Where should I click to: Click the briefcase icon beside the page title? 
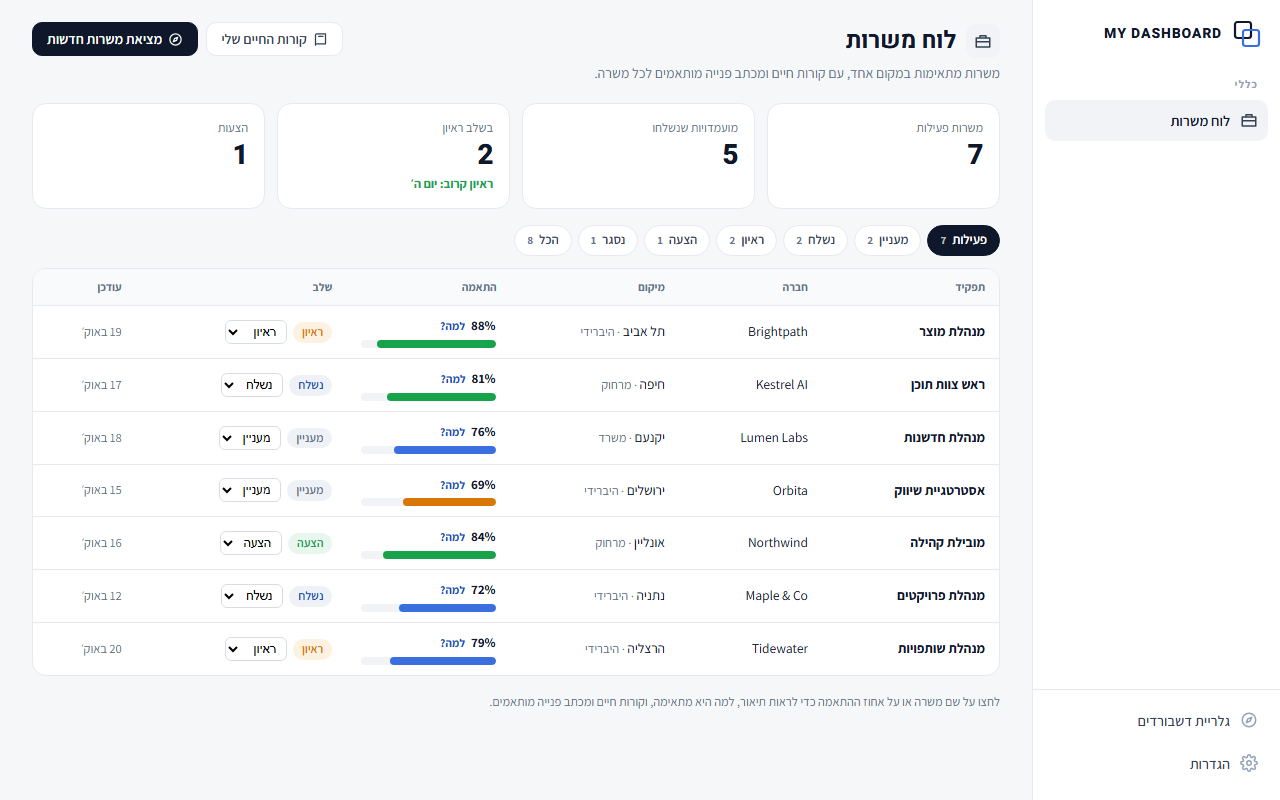click(x=983, y=41)
